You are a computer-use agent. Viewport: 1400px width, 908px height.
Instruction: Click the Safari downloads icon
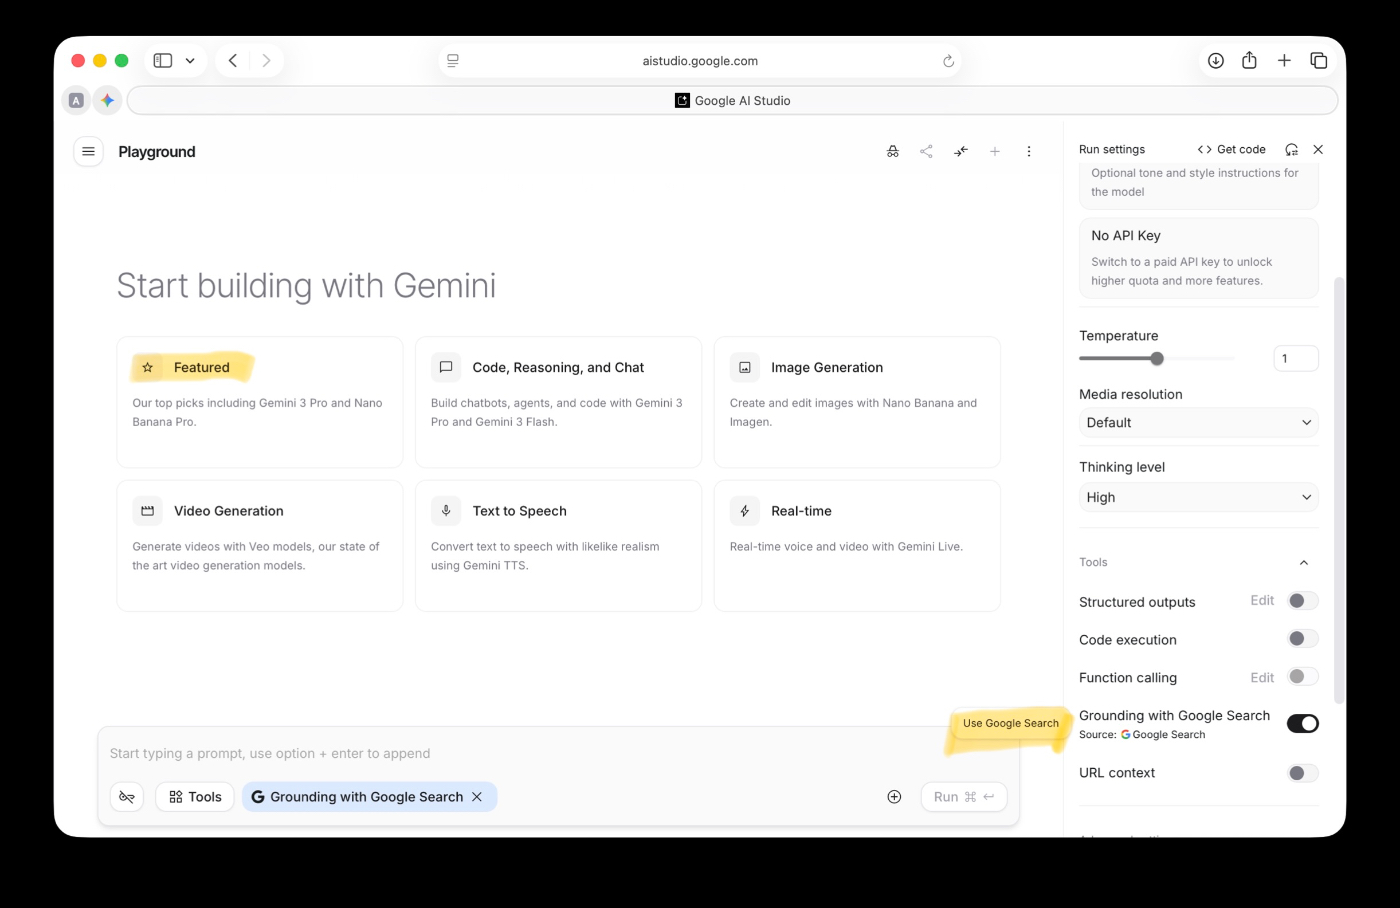click(1216, 61)
